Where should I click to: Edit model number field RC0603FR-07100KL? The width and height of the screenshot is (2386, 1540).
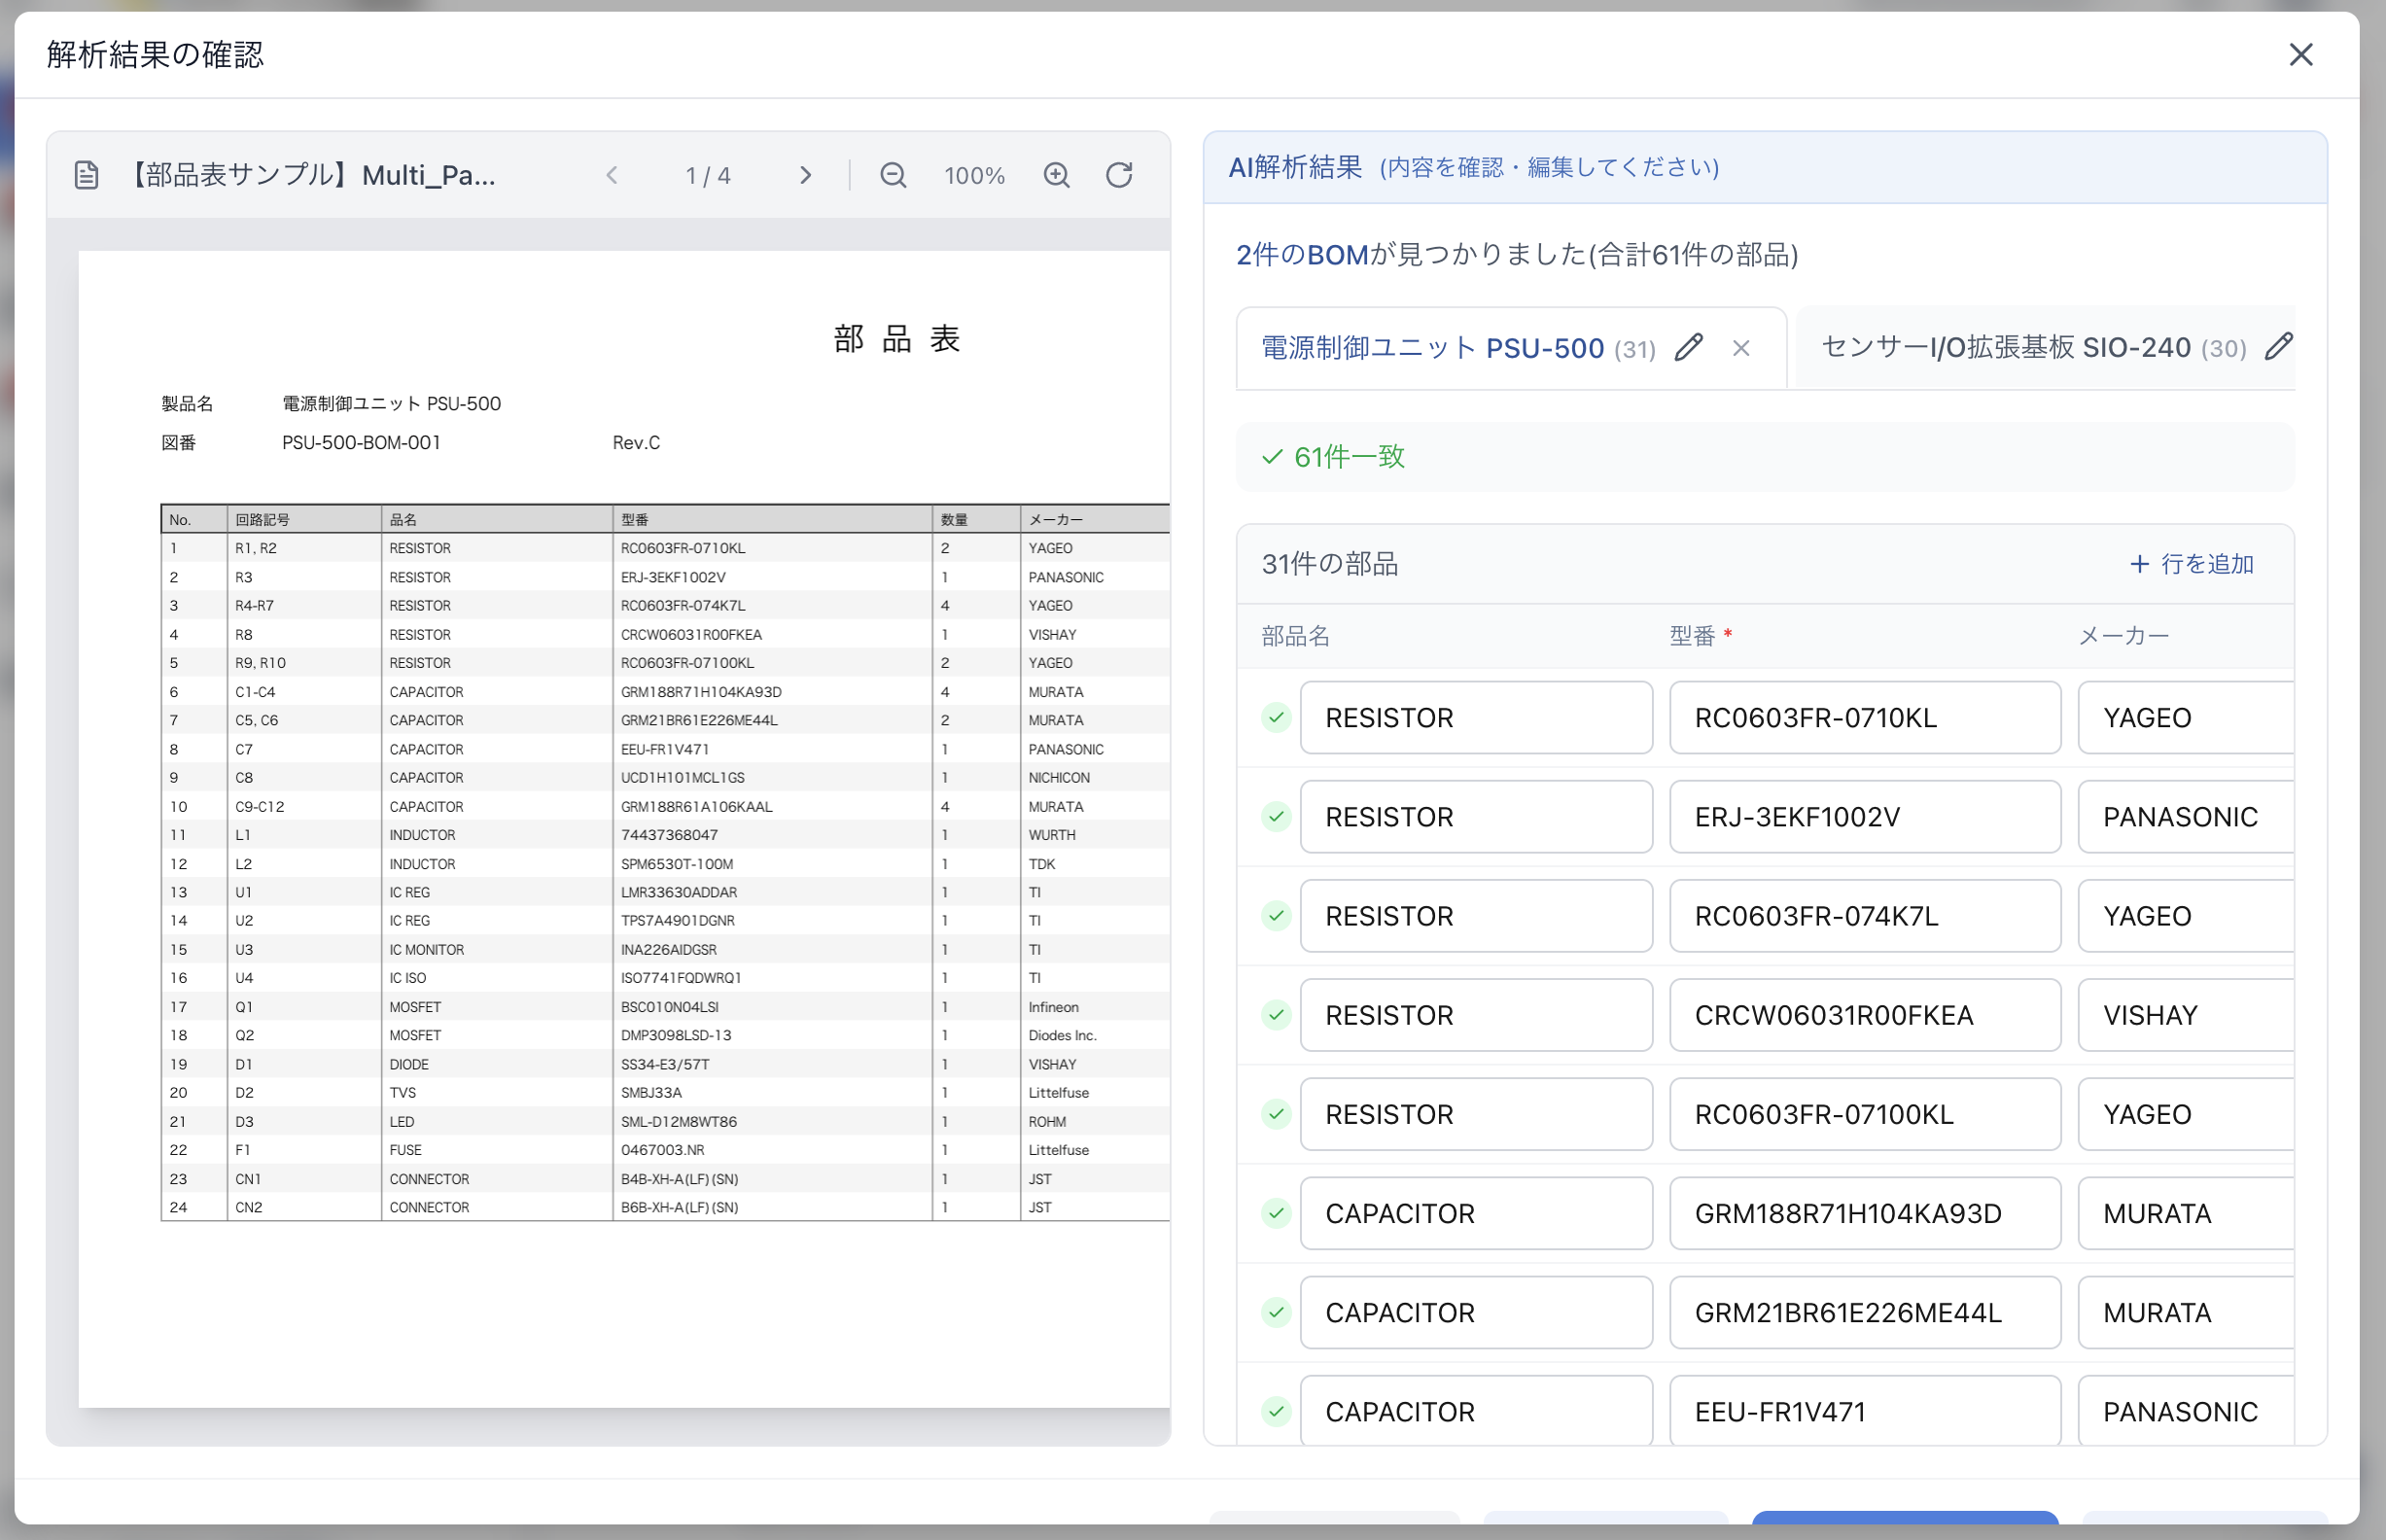1865,1114
